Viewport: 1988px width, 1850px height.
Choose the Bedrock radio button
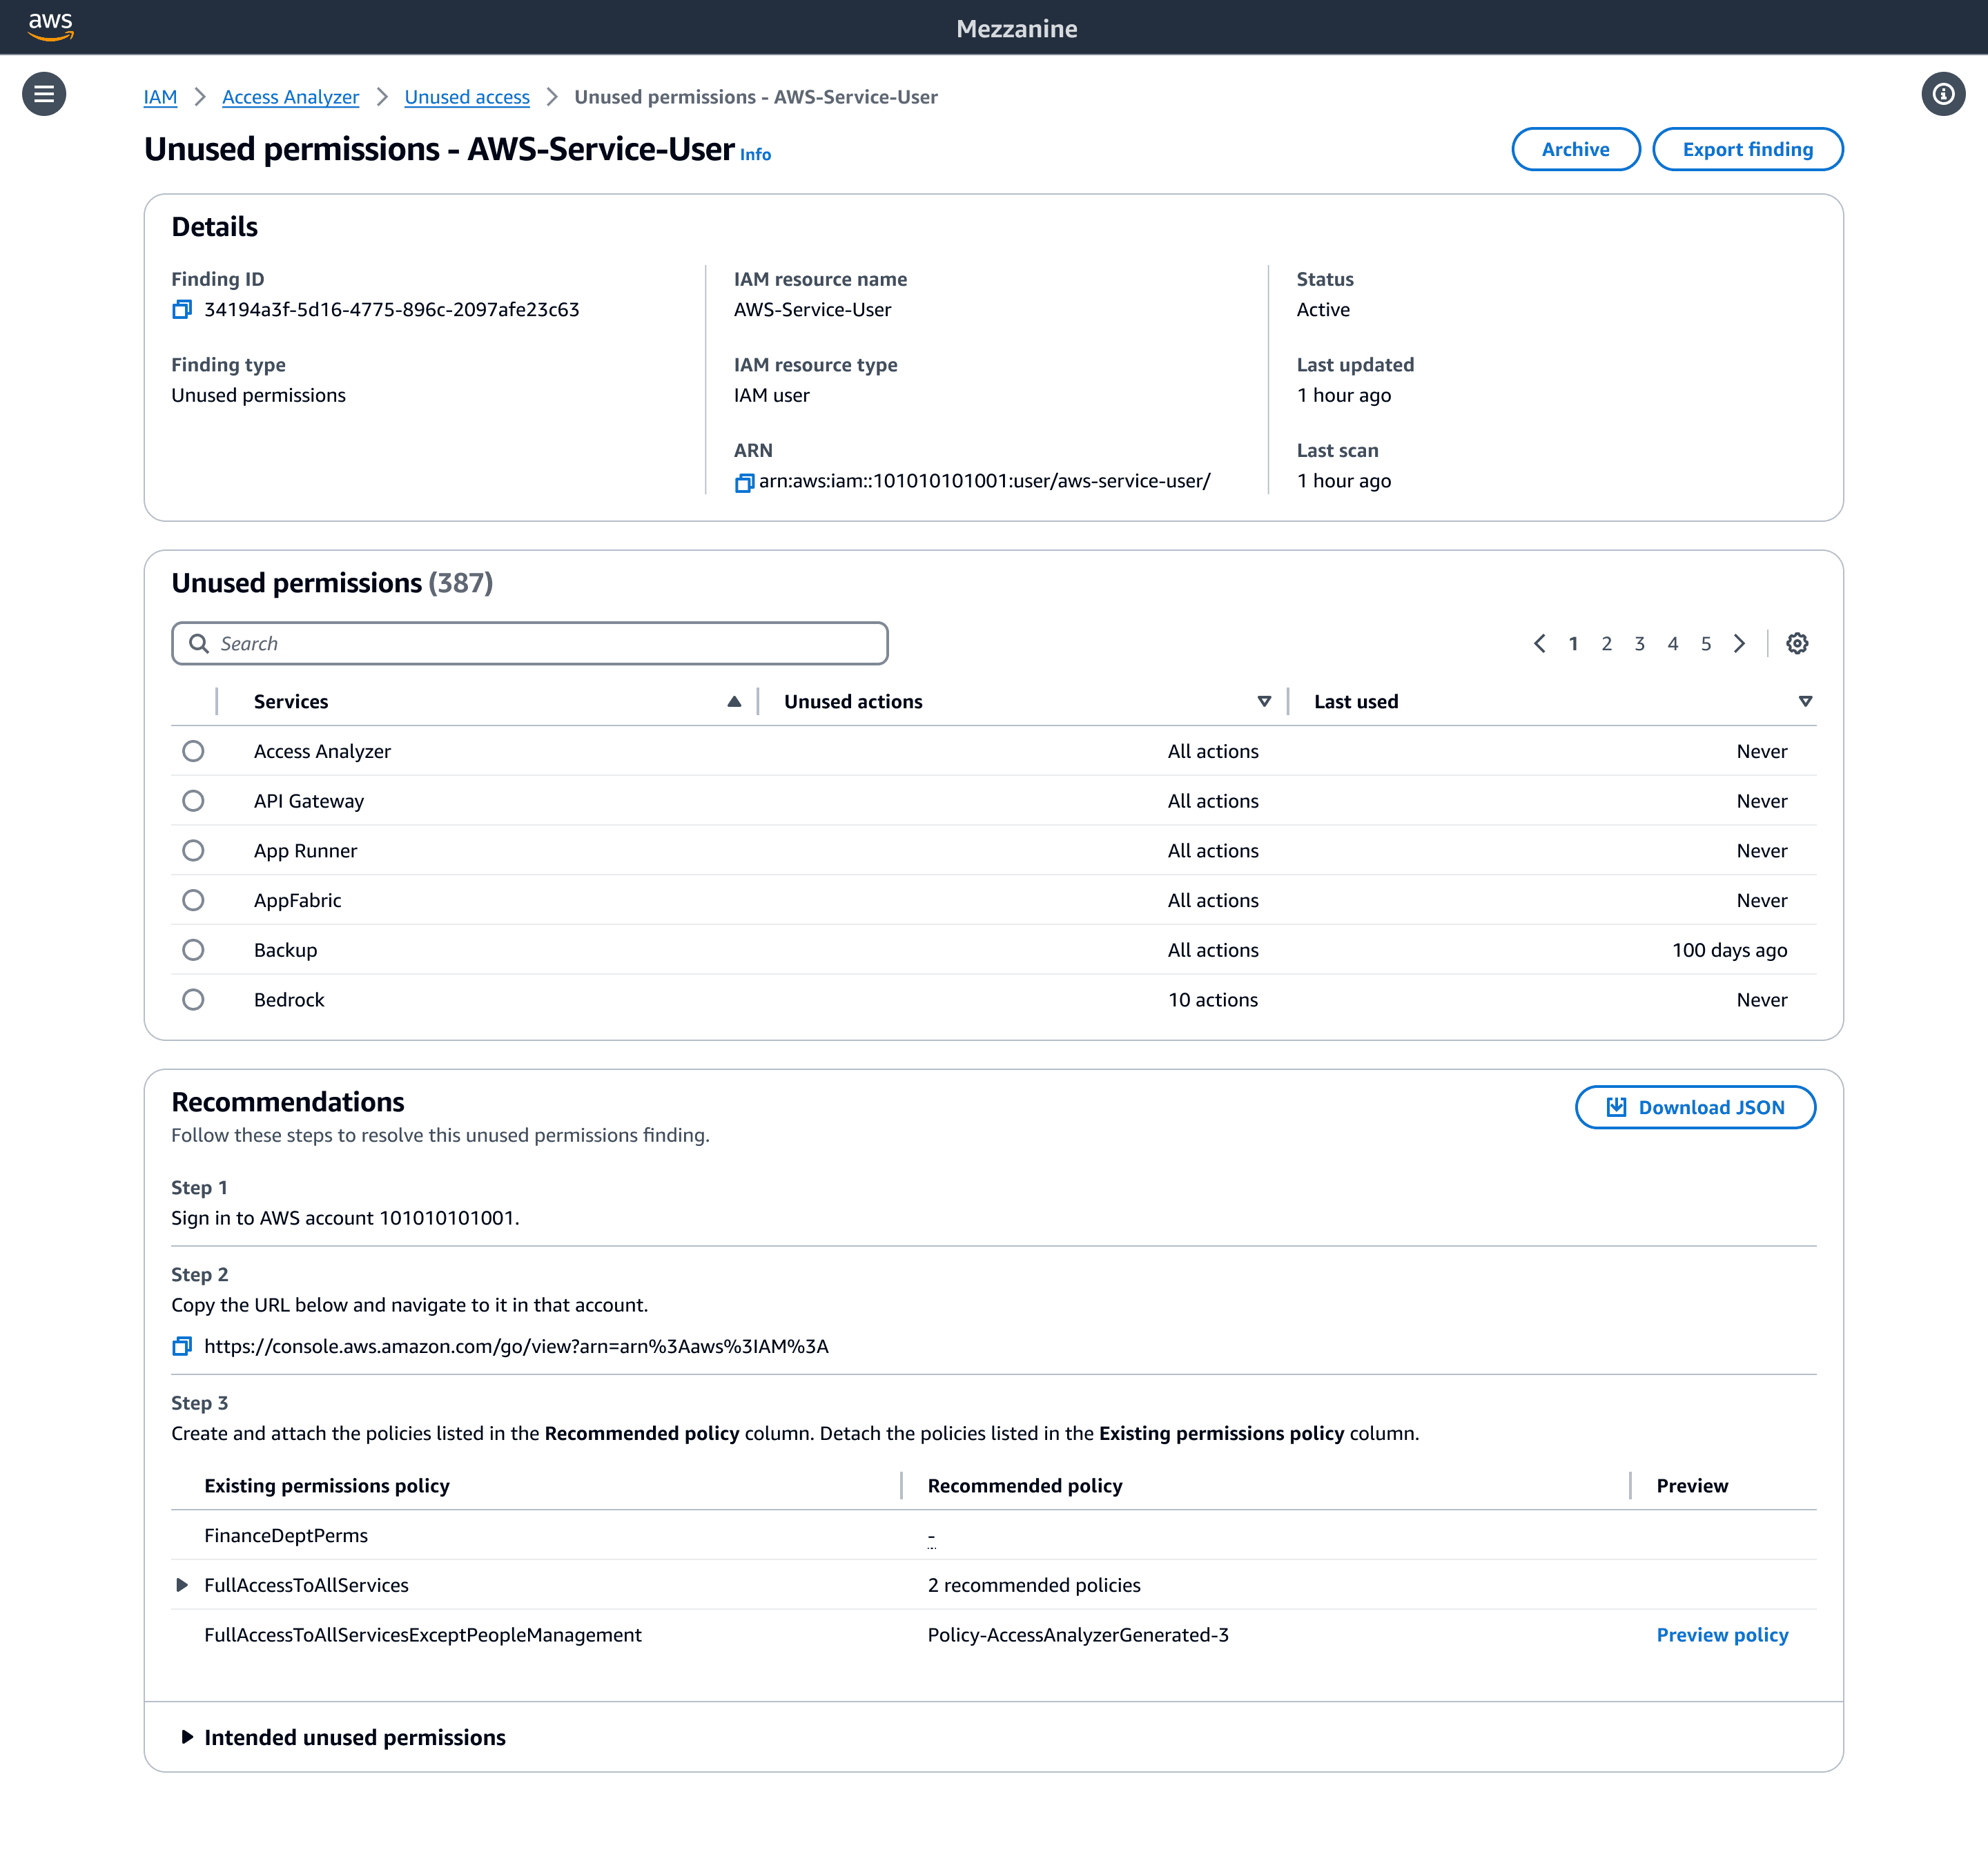(x=193, y=1000)
